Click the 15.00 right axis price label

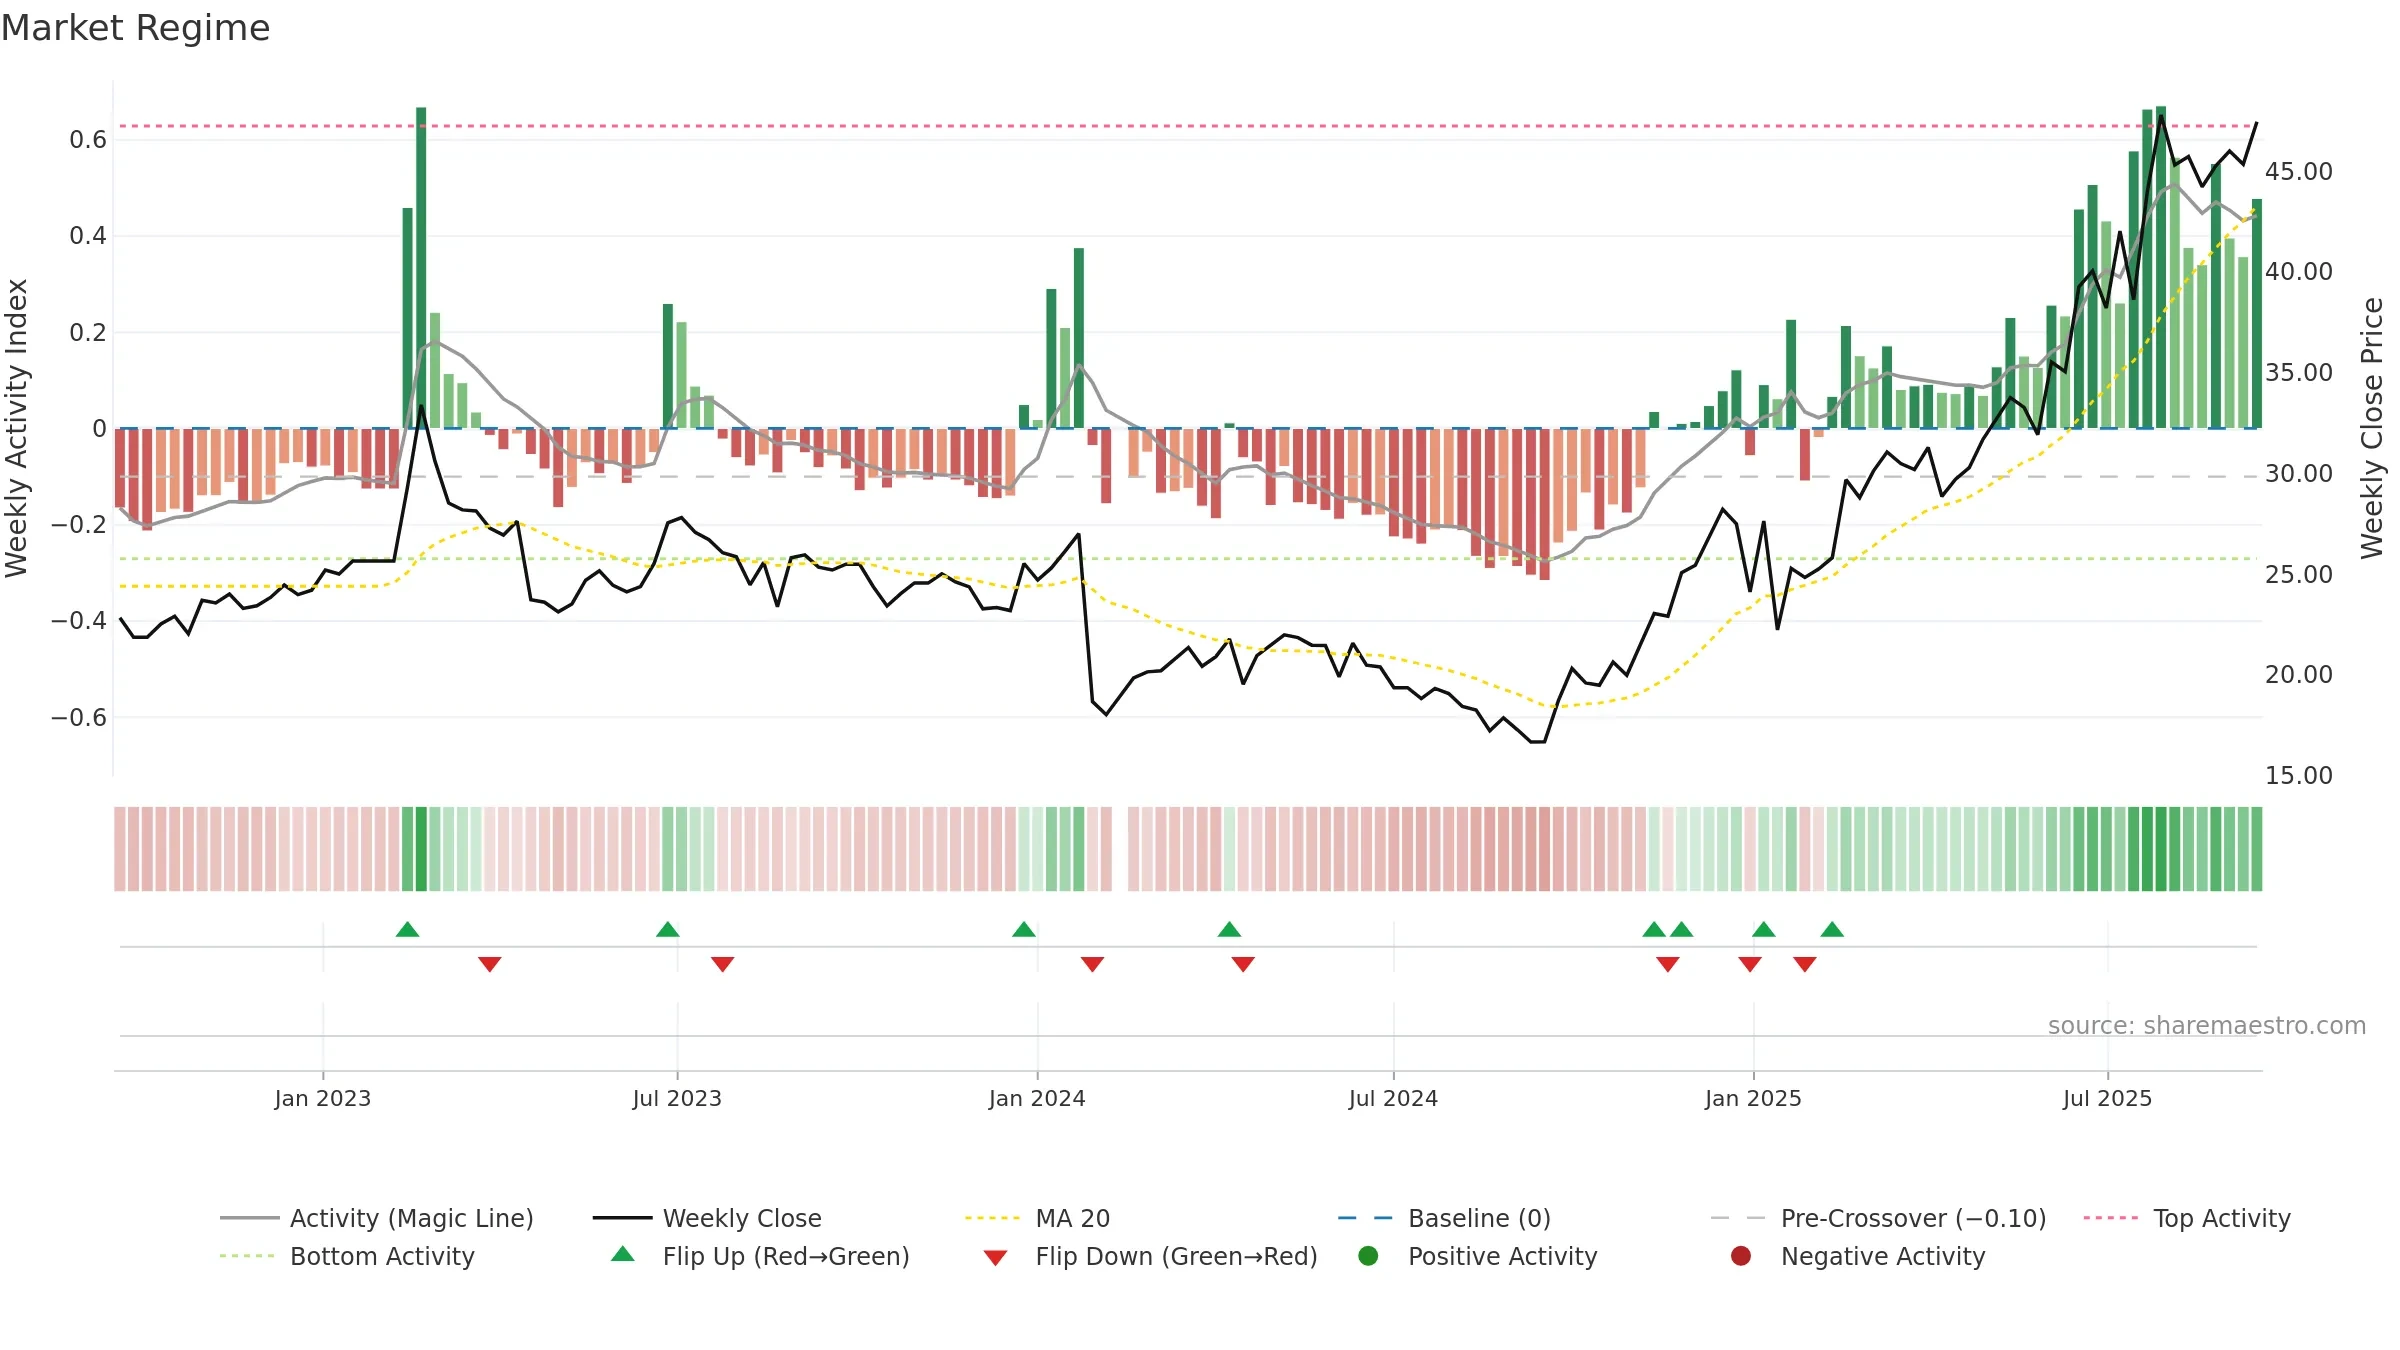pyautogui.click(x=2299, y=776)
